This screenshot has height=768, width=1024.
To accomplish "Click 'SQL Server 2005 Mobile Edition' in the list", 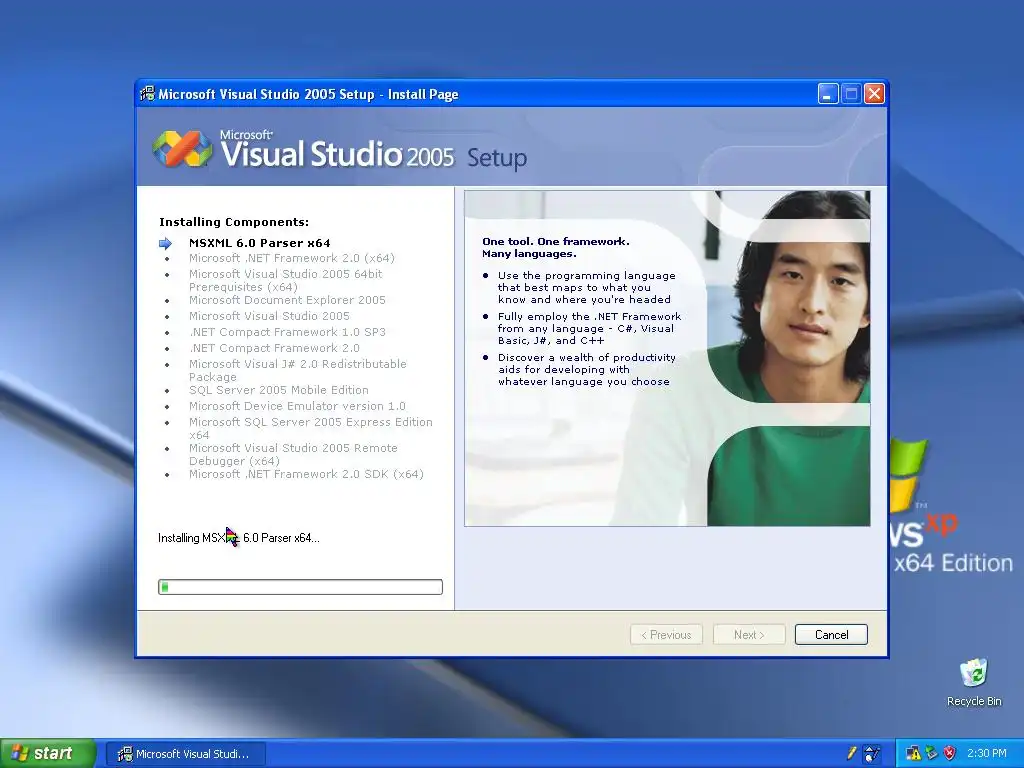I will 278,390.
